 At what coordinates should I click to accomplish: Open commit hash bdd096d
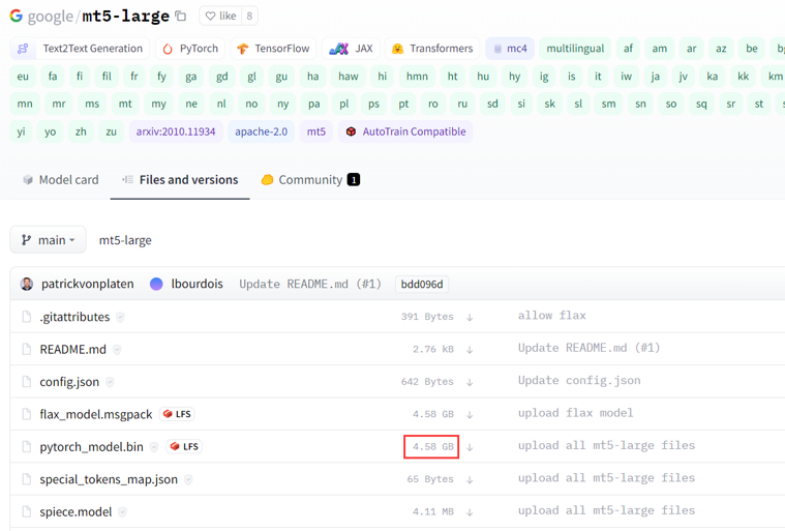pos(422,284)
